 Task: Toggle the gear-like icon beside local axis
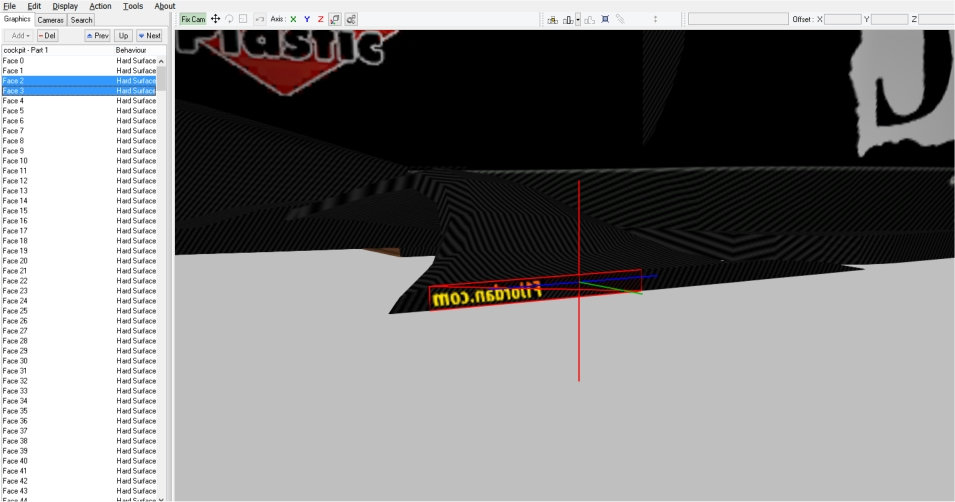[351, 19]
